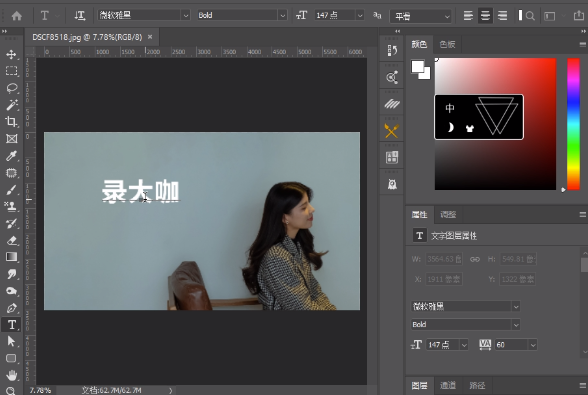Toggle text orientation button
Viewport: 588px width, 395px height.
pyautogui.click(x=80, y=15)
